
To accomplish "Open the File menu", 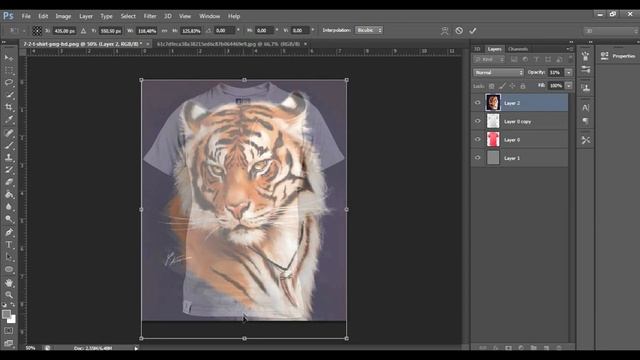I will [26, 16].
